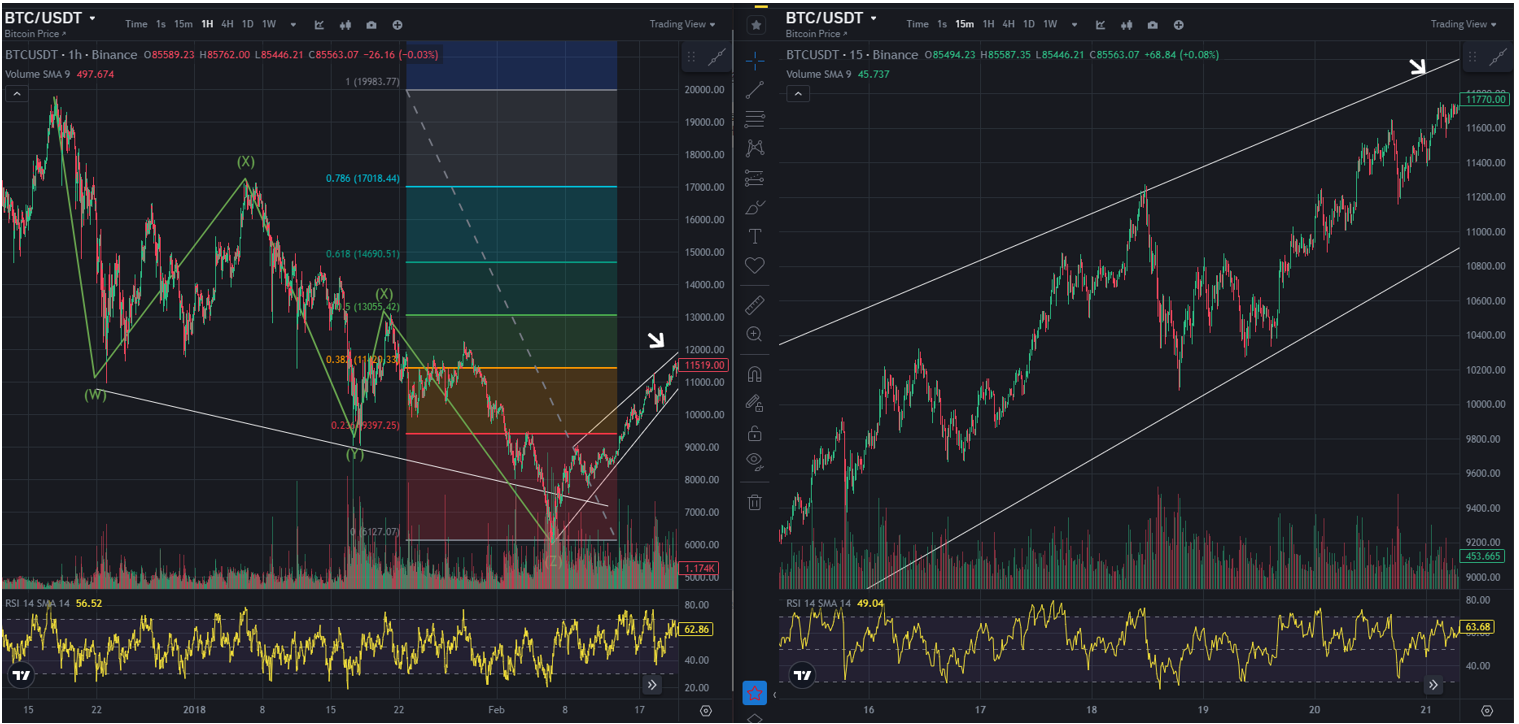Open left chart axis settings hexagon
The height and width of the screenshot is (724, 1519).
point(706,711)
